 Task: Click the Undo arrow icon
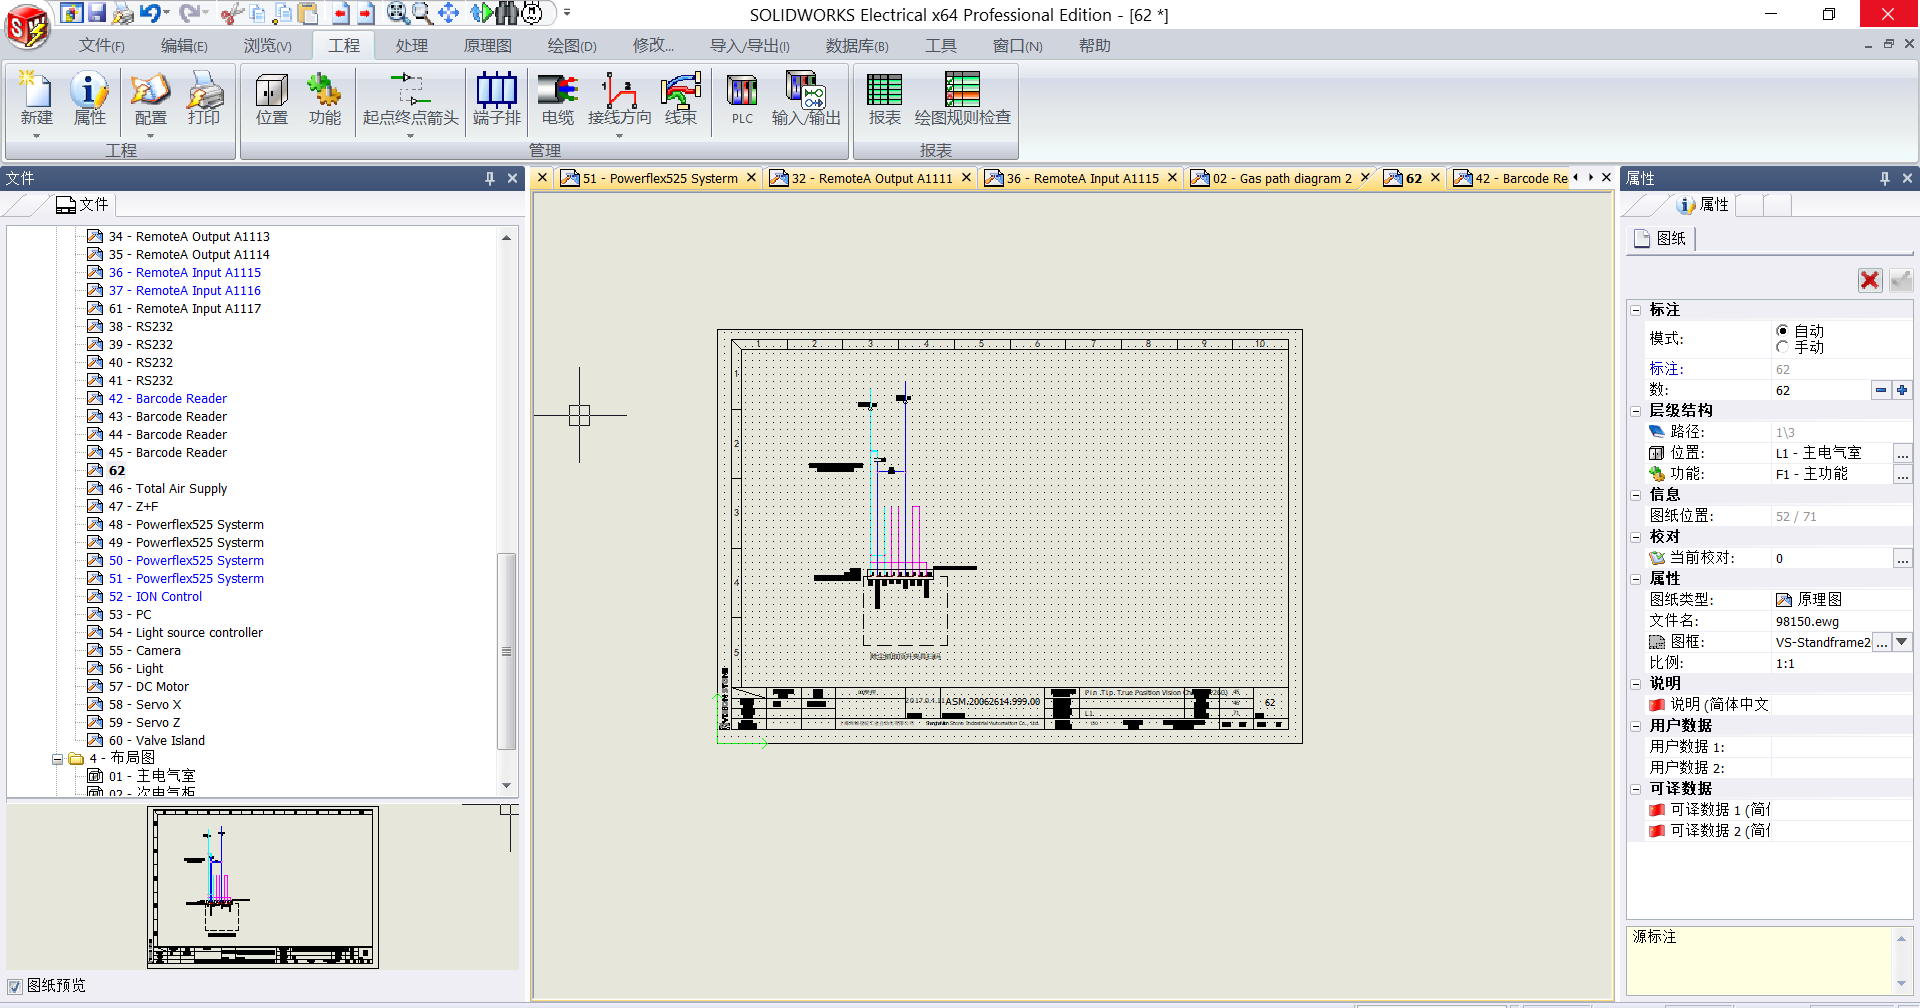click(150, 13)
